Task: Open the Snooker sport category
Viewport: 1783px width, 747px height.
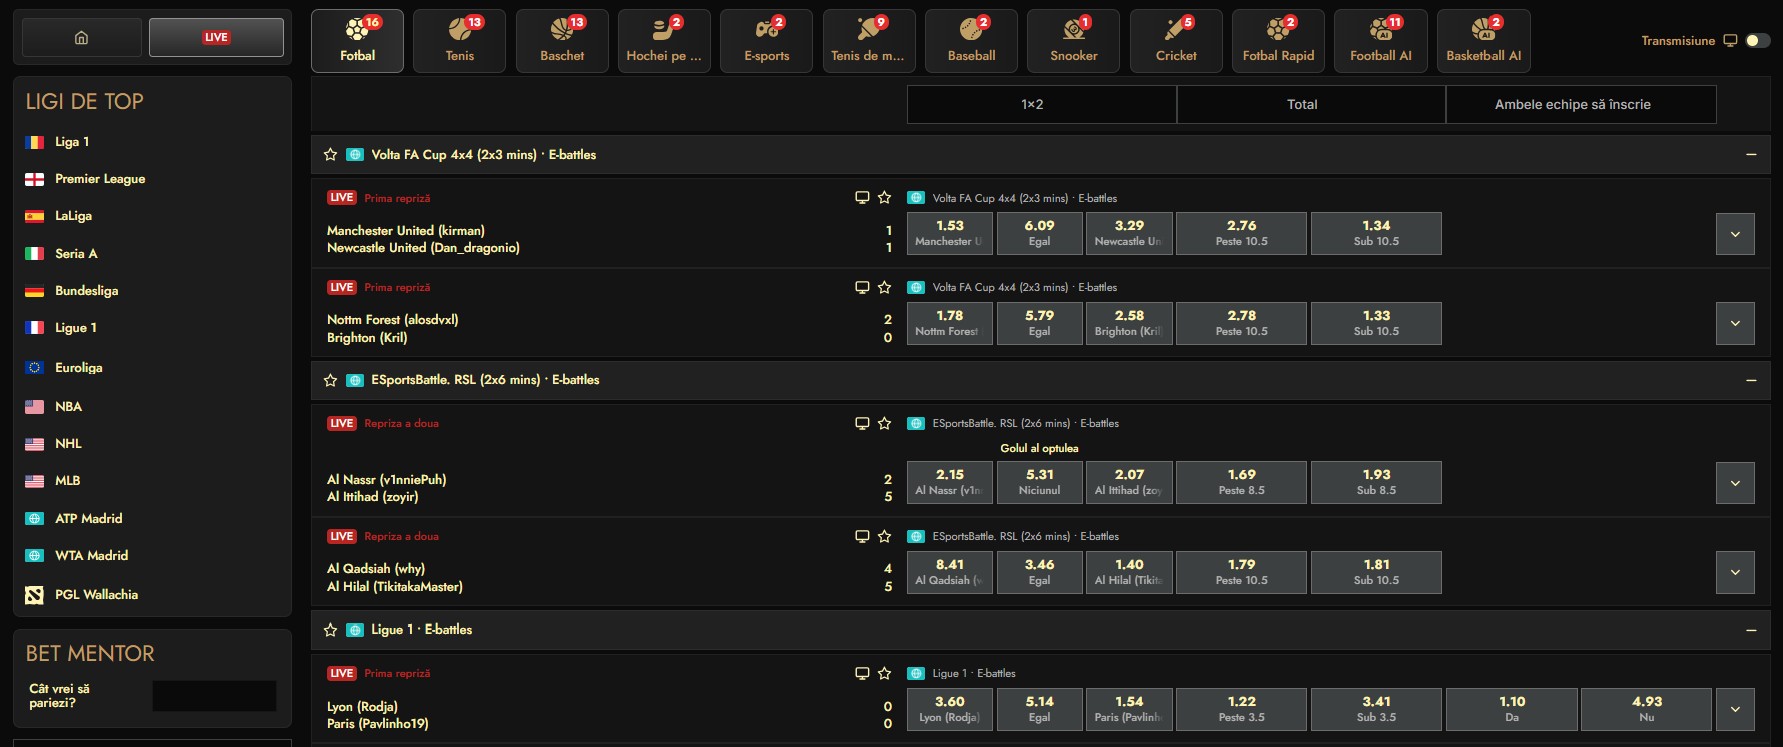Action: [1073, 41]
